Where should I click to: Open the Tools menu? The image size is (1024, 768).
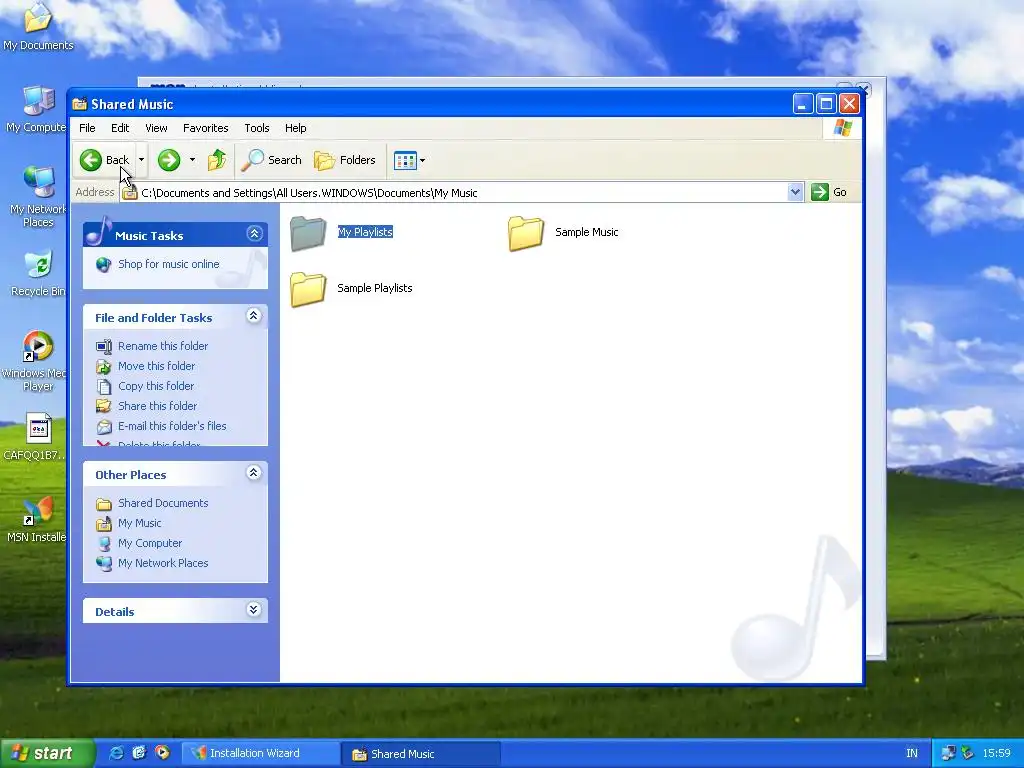(x=257, y=128)
